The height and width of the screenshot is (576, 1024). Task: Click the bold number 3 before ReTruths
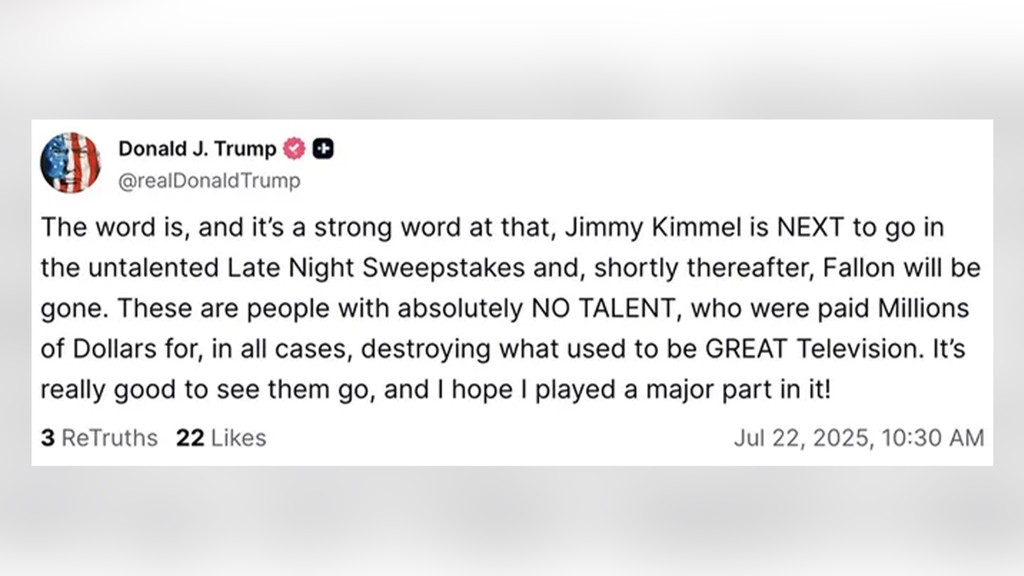(48, 438)
